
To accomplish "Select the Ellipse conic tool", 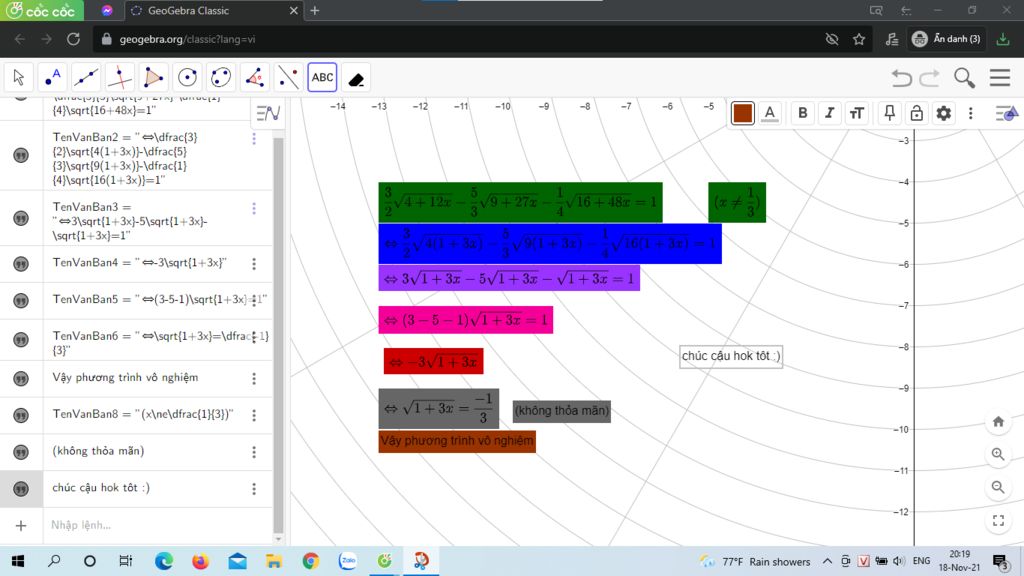I will tap(221, 78).
